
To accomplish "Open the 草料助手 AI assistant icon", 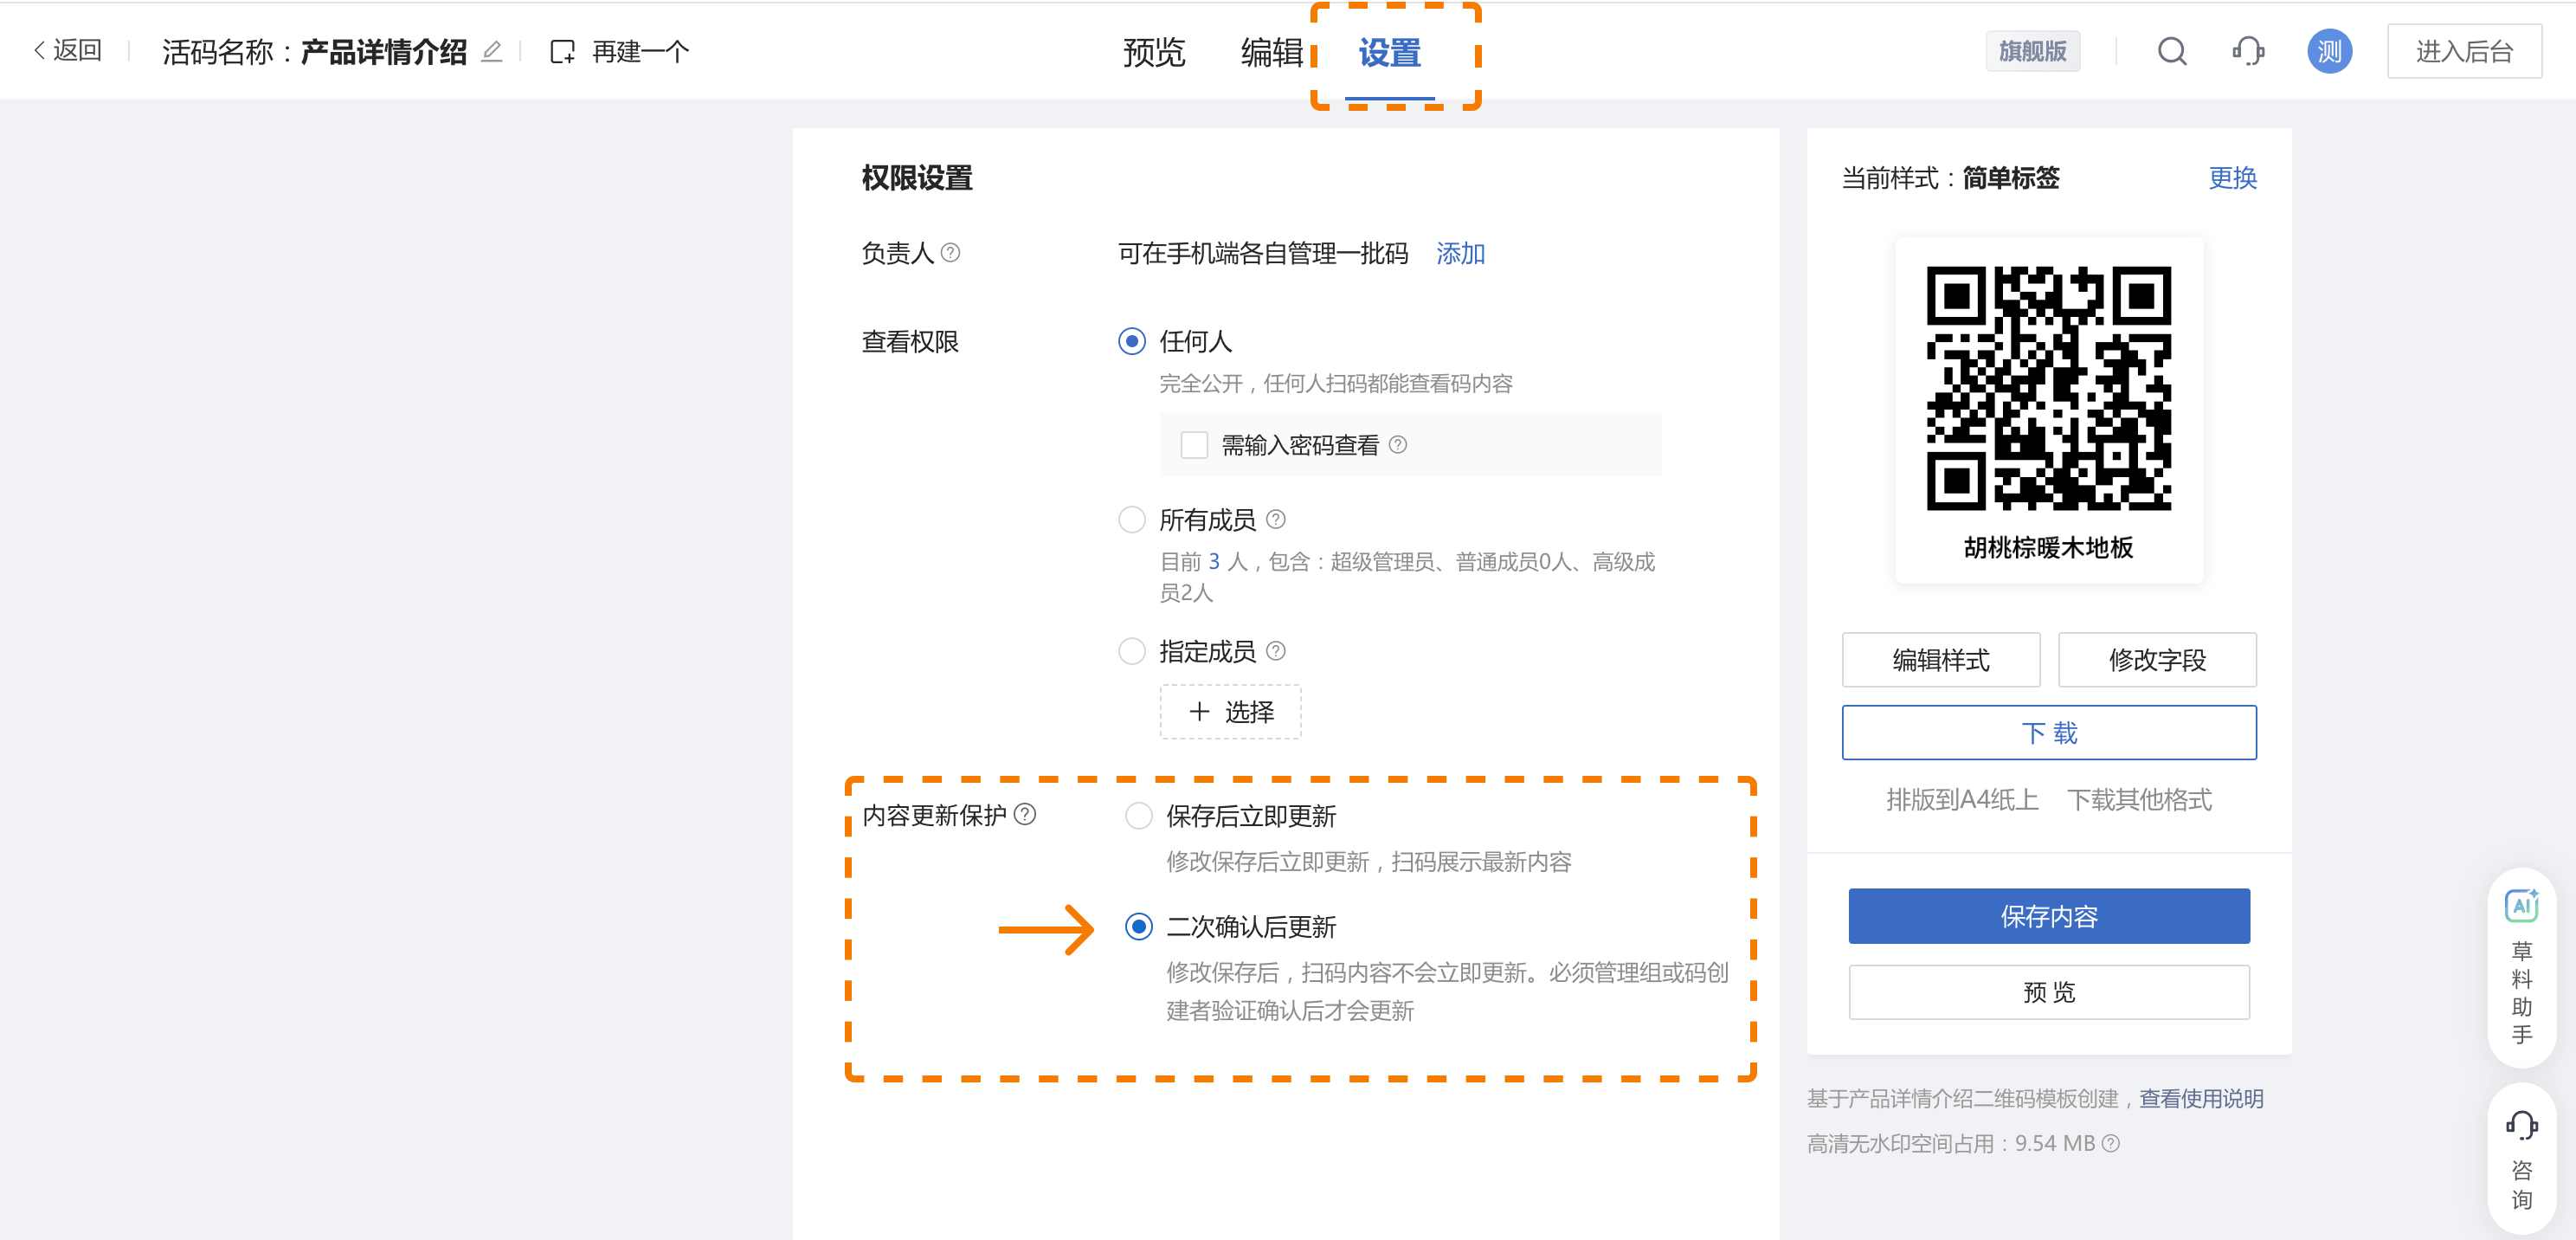I will coord(2521,906).
